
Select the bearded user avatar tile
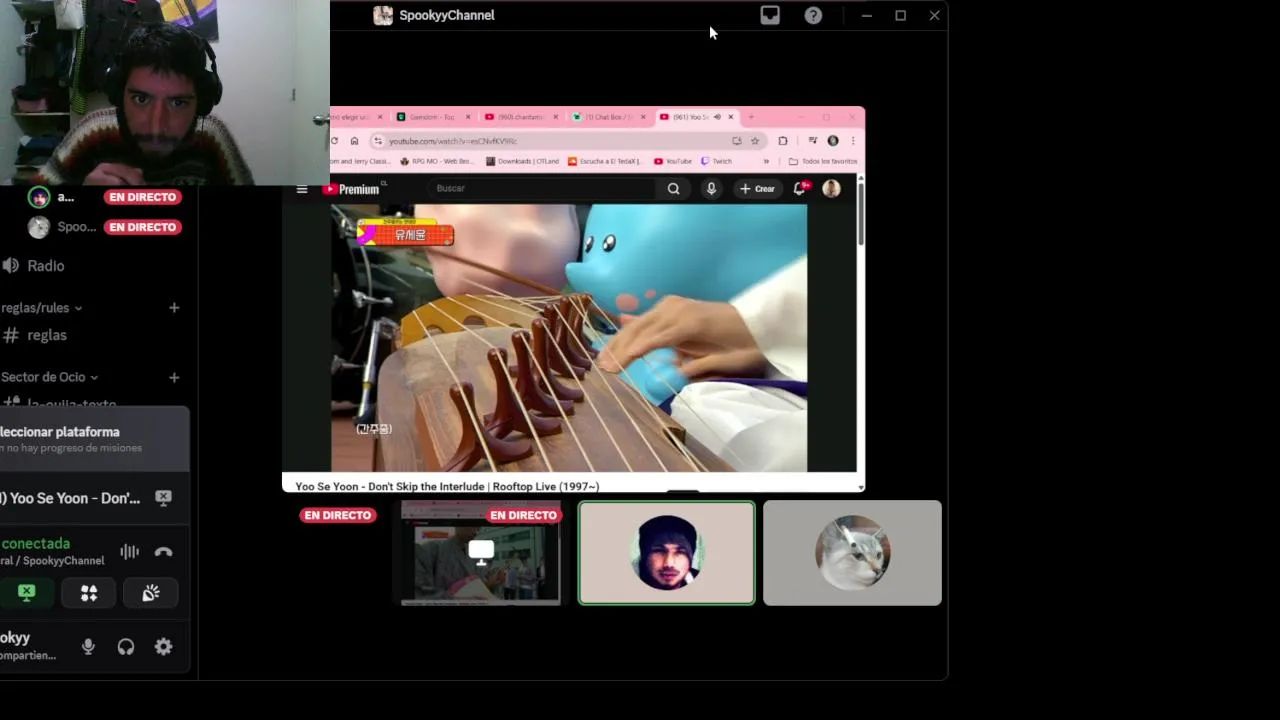667,553
